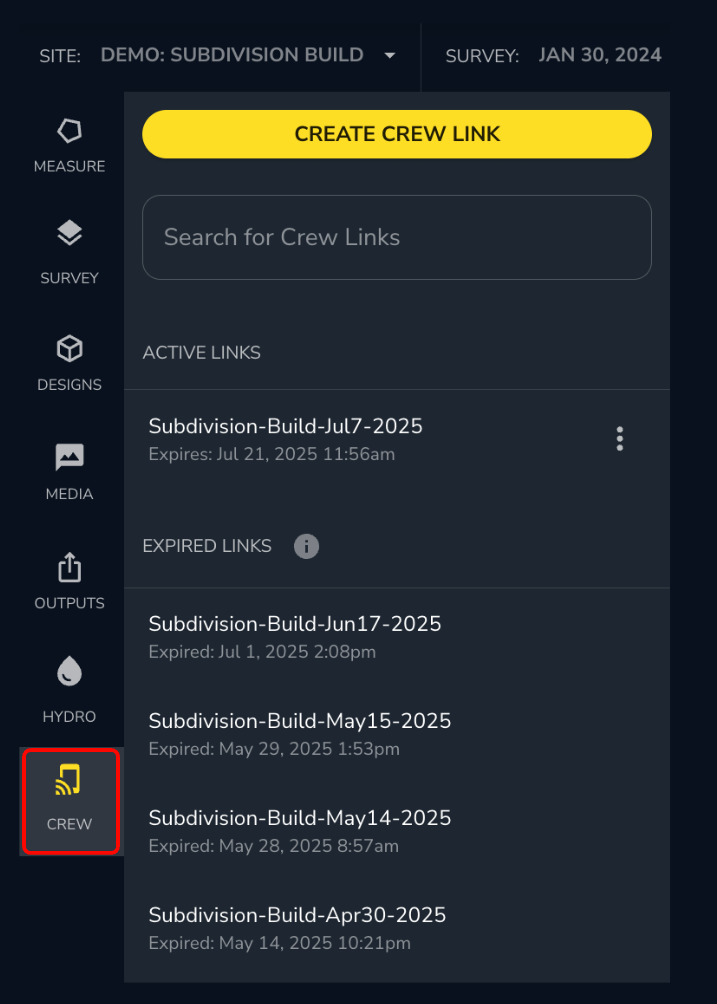Click the Search for Crew Links field
The width and height of the screenshot is (717, 1004).
pos(397,237)
